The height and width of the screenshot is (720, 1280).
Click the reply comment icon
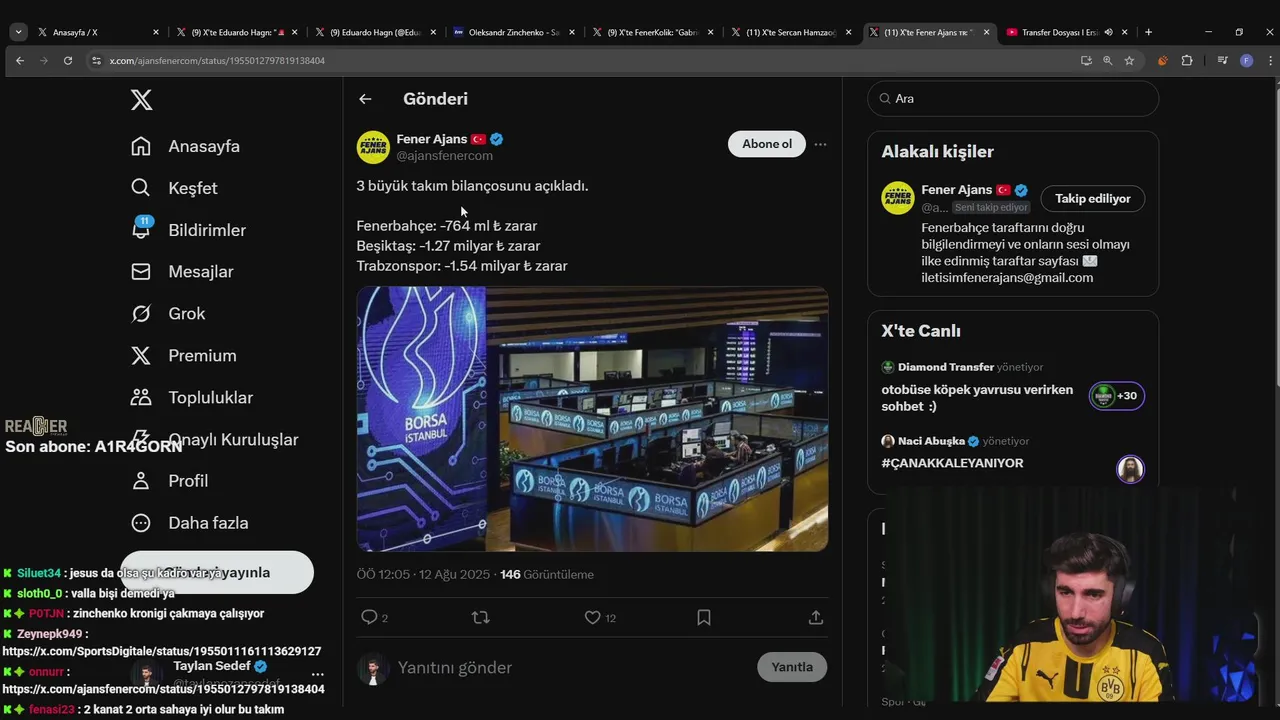(x=369, y=618)
